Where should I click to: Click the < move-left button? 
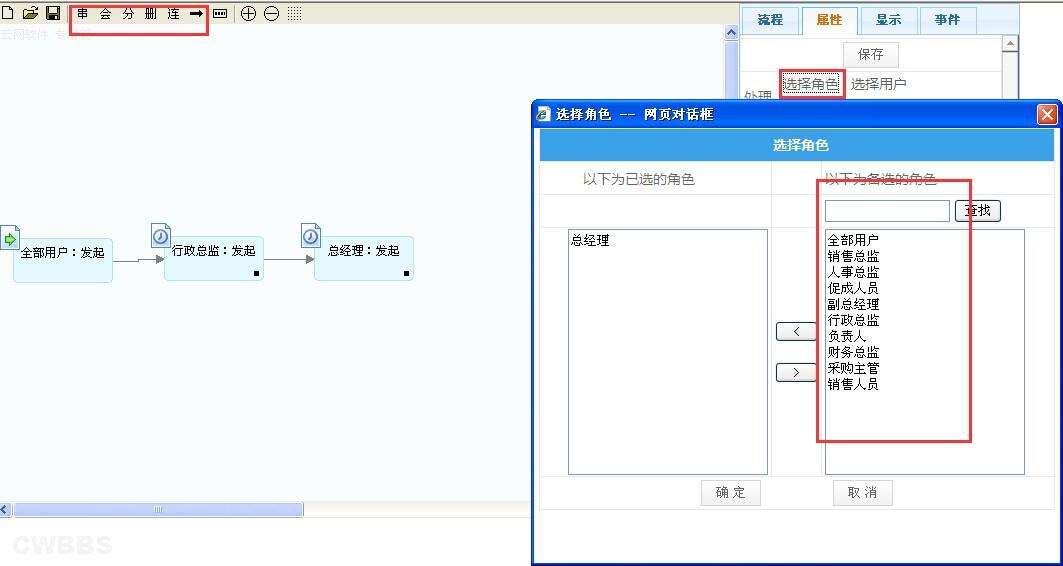coord(796,331)
